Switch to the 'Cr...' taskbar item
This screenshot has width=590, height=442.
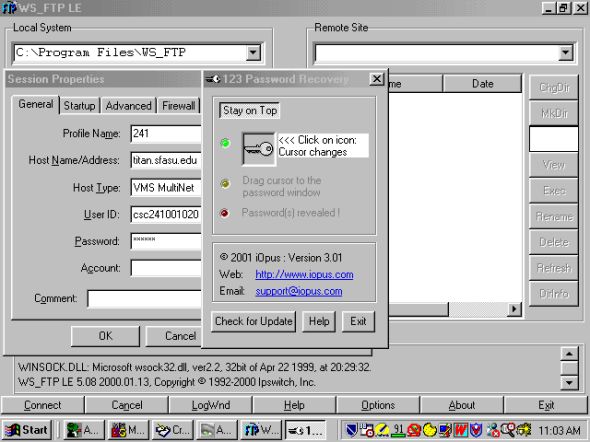173,430
